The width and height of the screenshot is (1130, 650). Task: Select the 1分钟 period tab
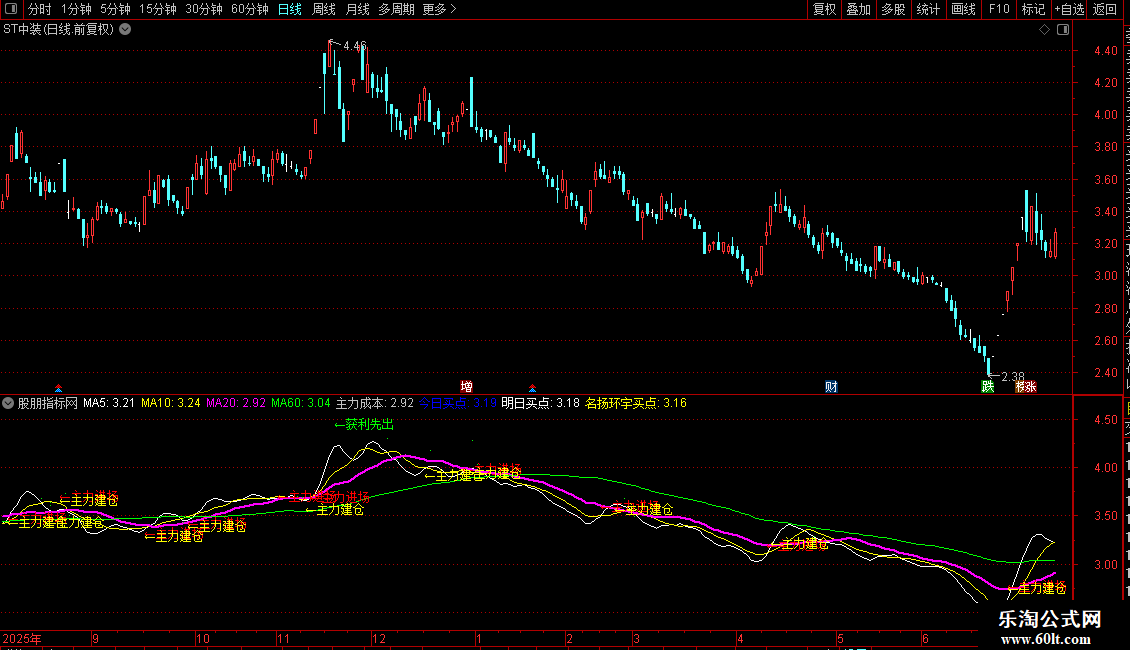76,9
